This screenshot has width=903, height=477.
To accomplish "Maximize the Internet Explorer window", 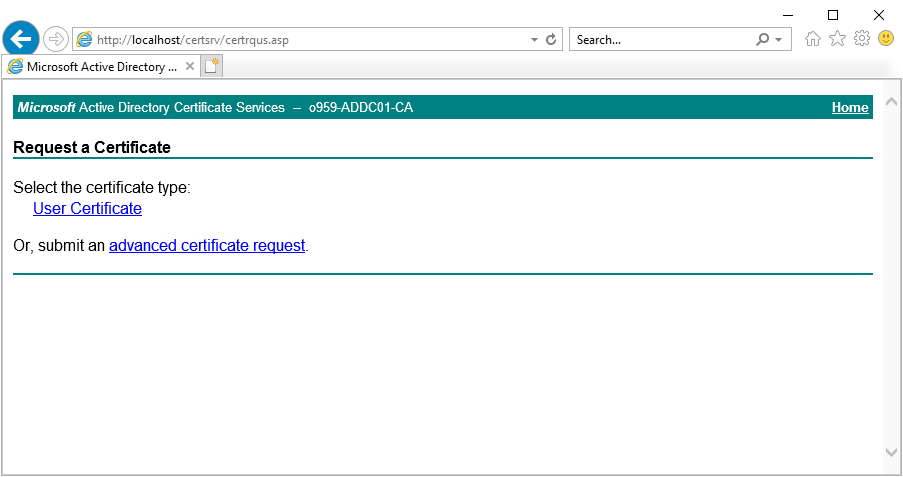I will [x=833, y=15].
